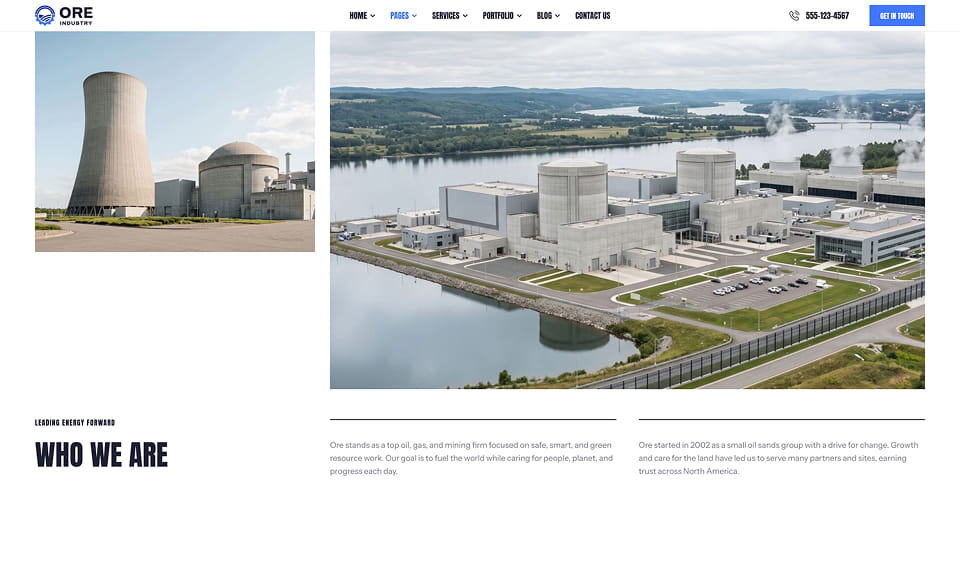Click the phone handset icon

click(794, 16)
